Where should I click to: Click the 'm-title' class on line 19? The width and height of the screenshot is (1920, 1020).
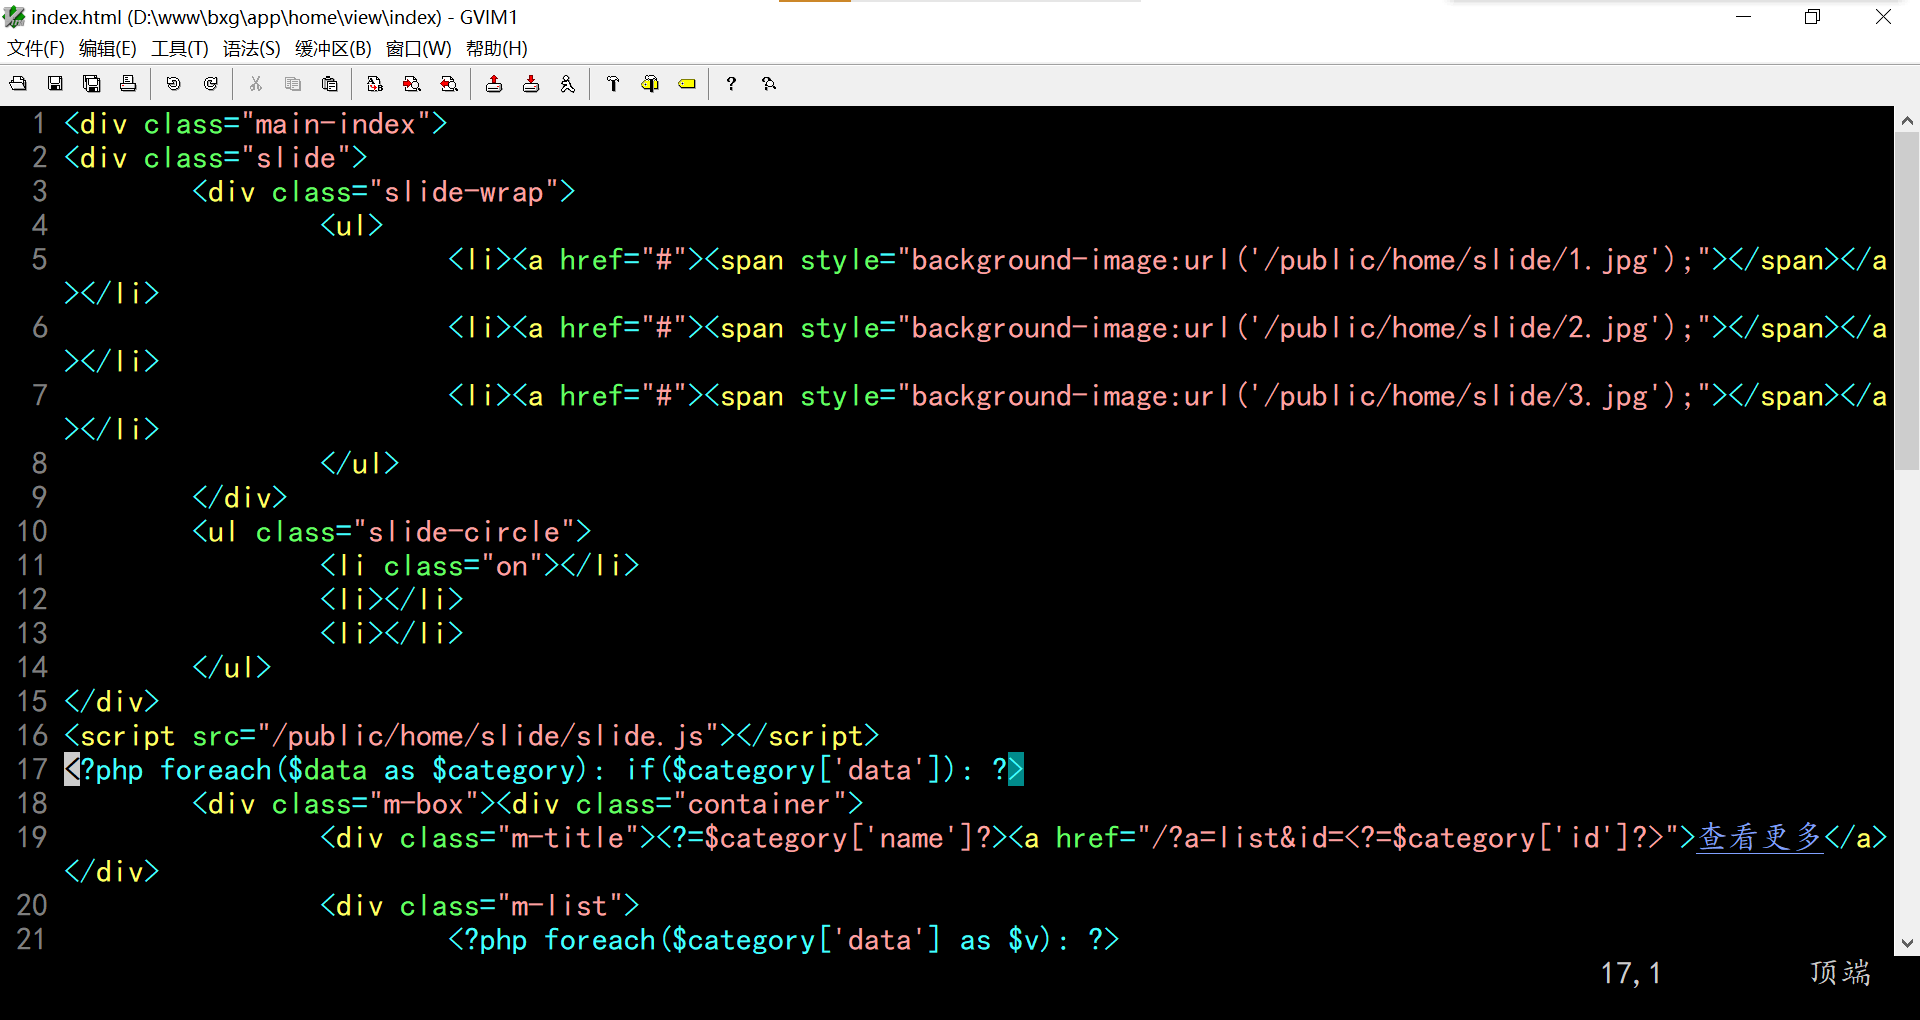coord(567,838)
